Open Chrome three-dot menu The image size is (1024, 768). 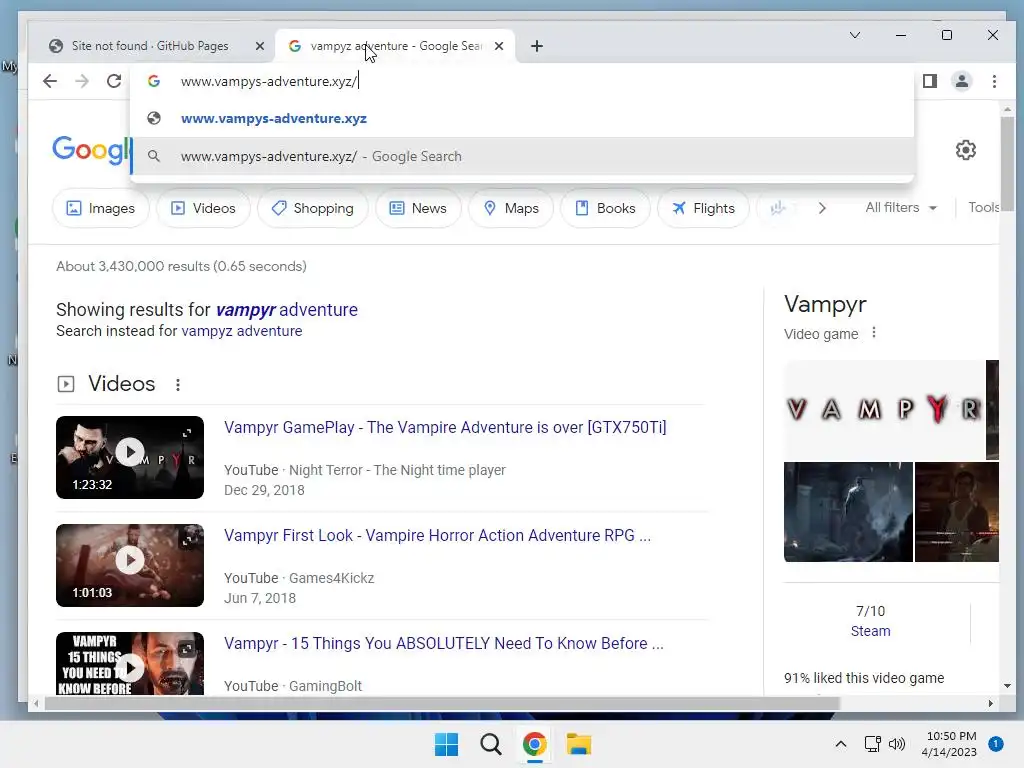994,81
